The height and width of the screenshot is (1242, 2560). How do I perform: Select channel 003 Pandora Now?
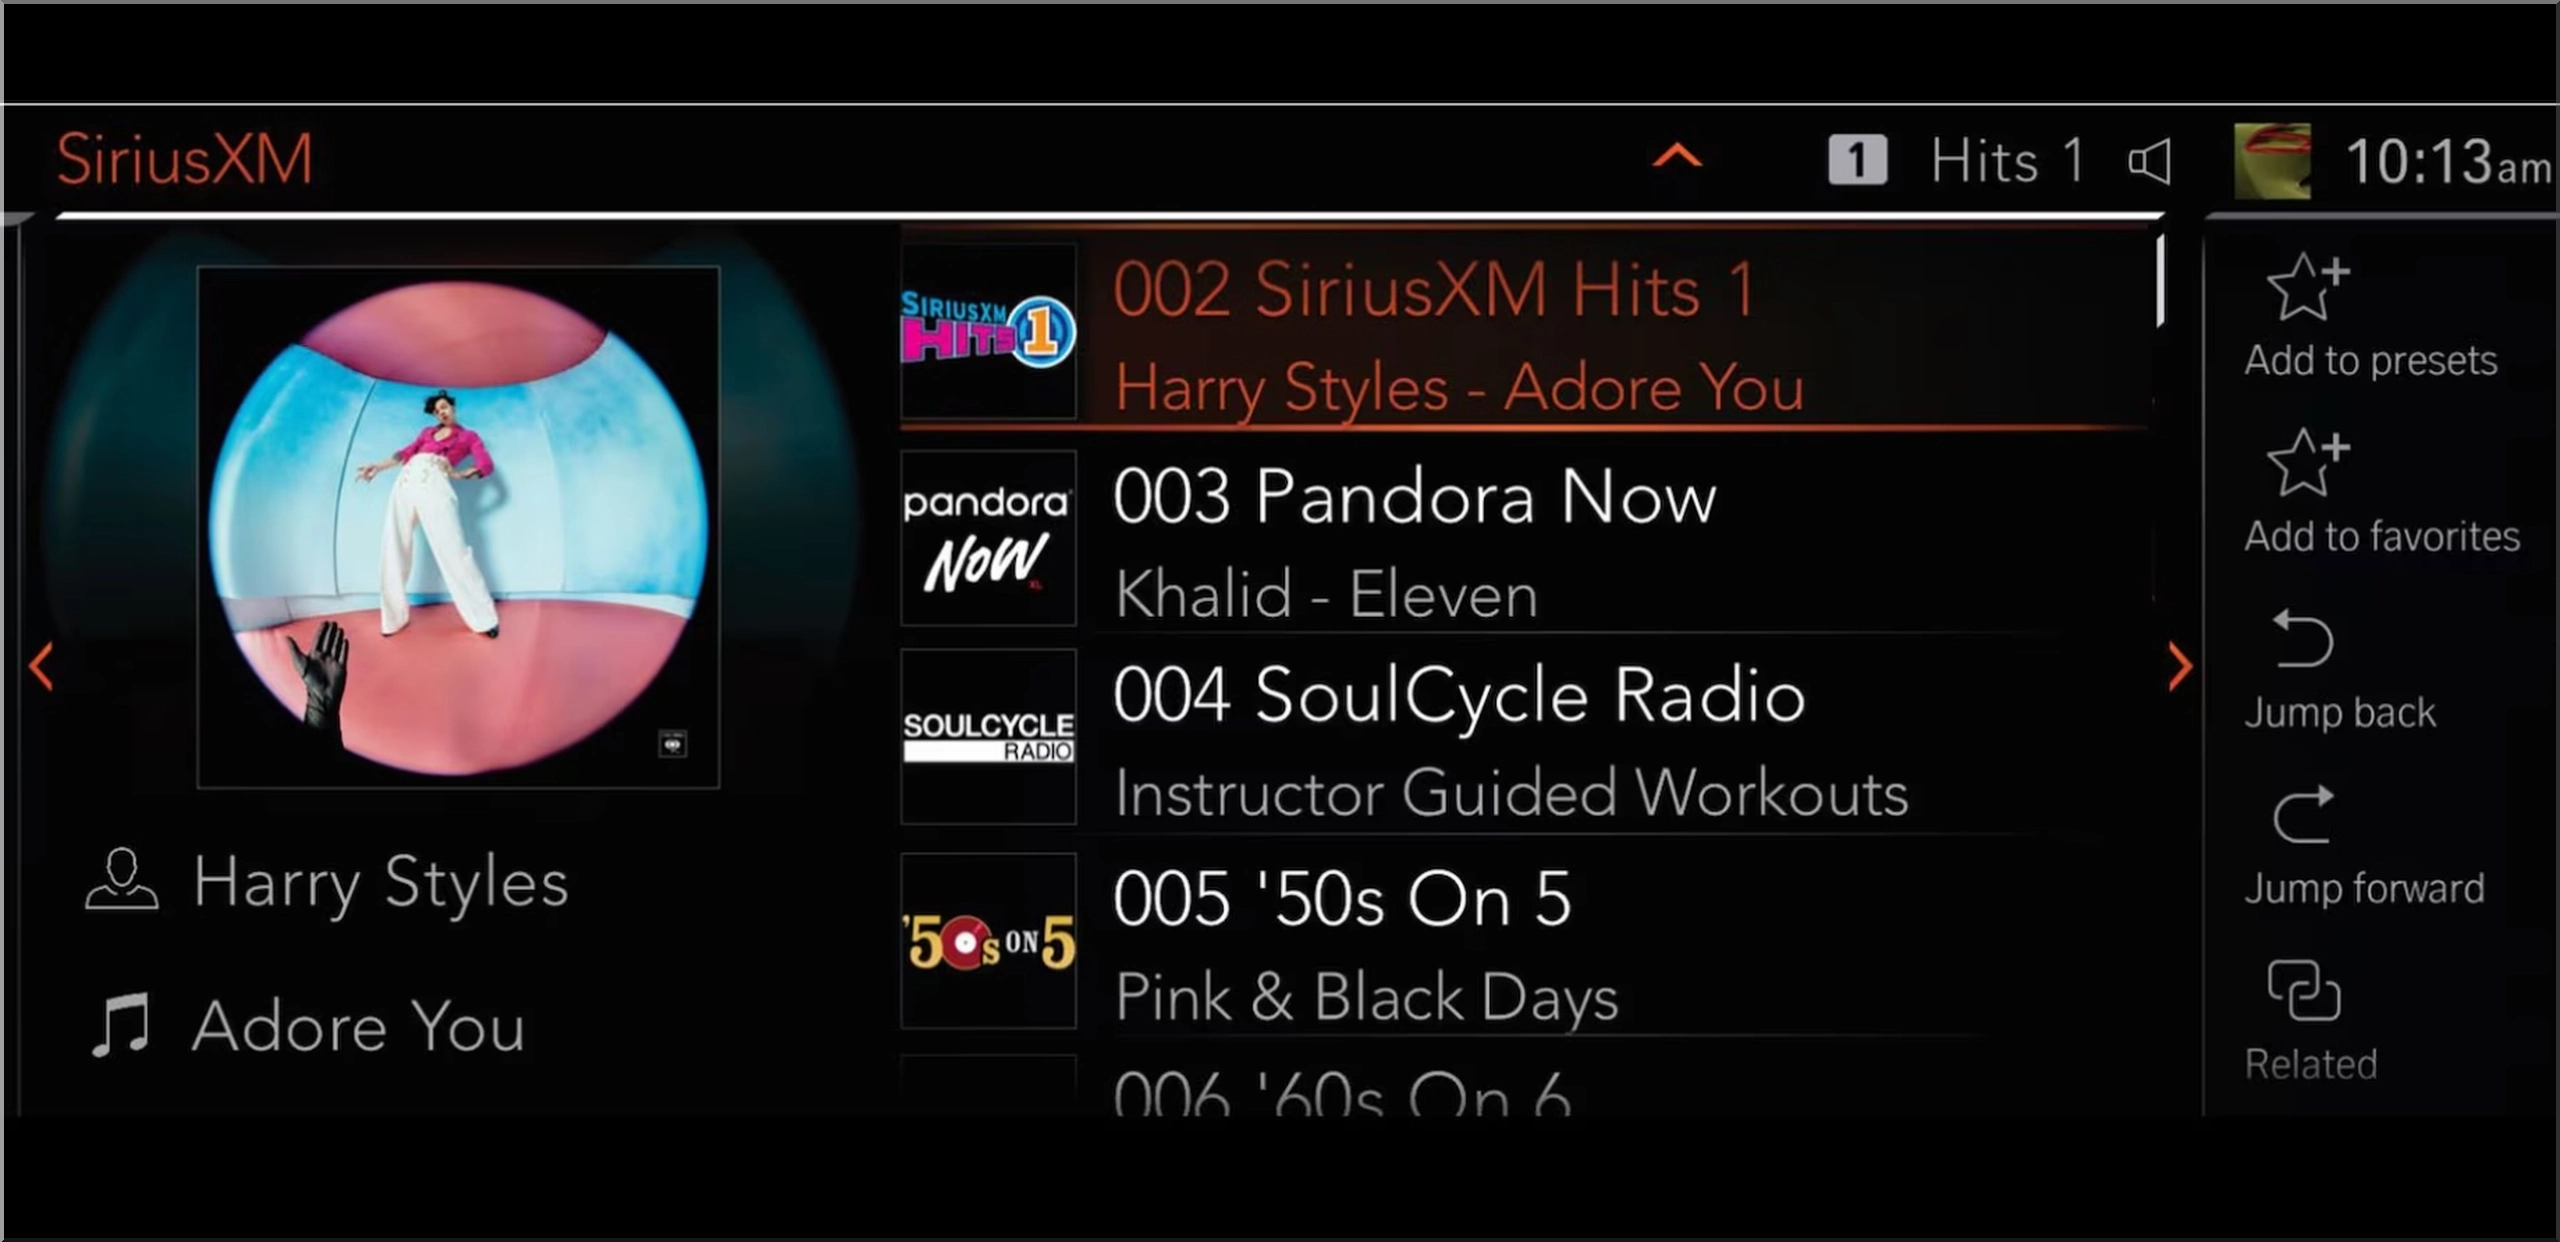pos(1525,538)
